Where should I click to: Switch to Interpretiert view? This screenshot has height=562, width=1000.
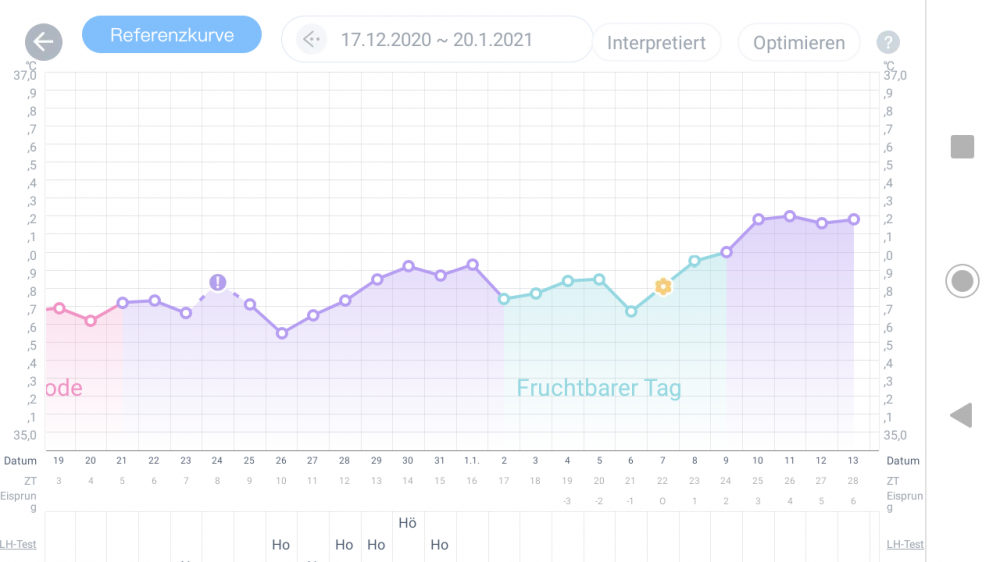pyautogui.click(x=656, y=43)
